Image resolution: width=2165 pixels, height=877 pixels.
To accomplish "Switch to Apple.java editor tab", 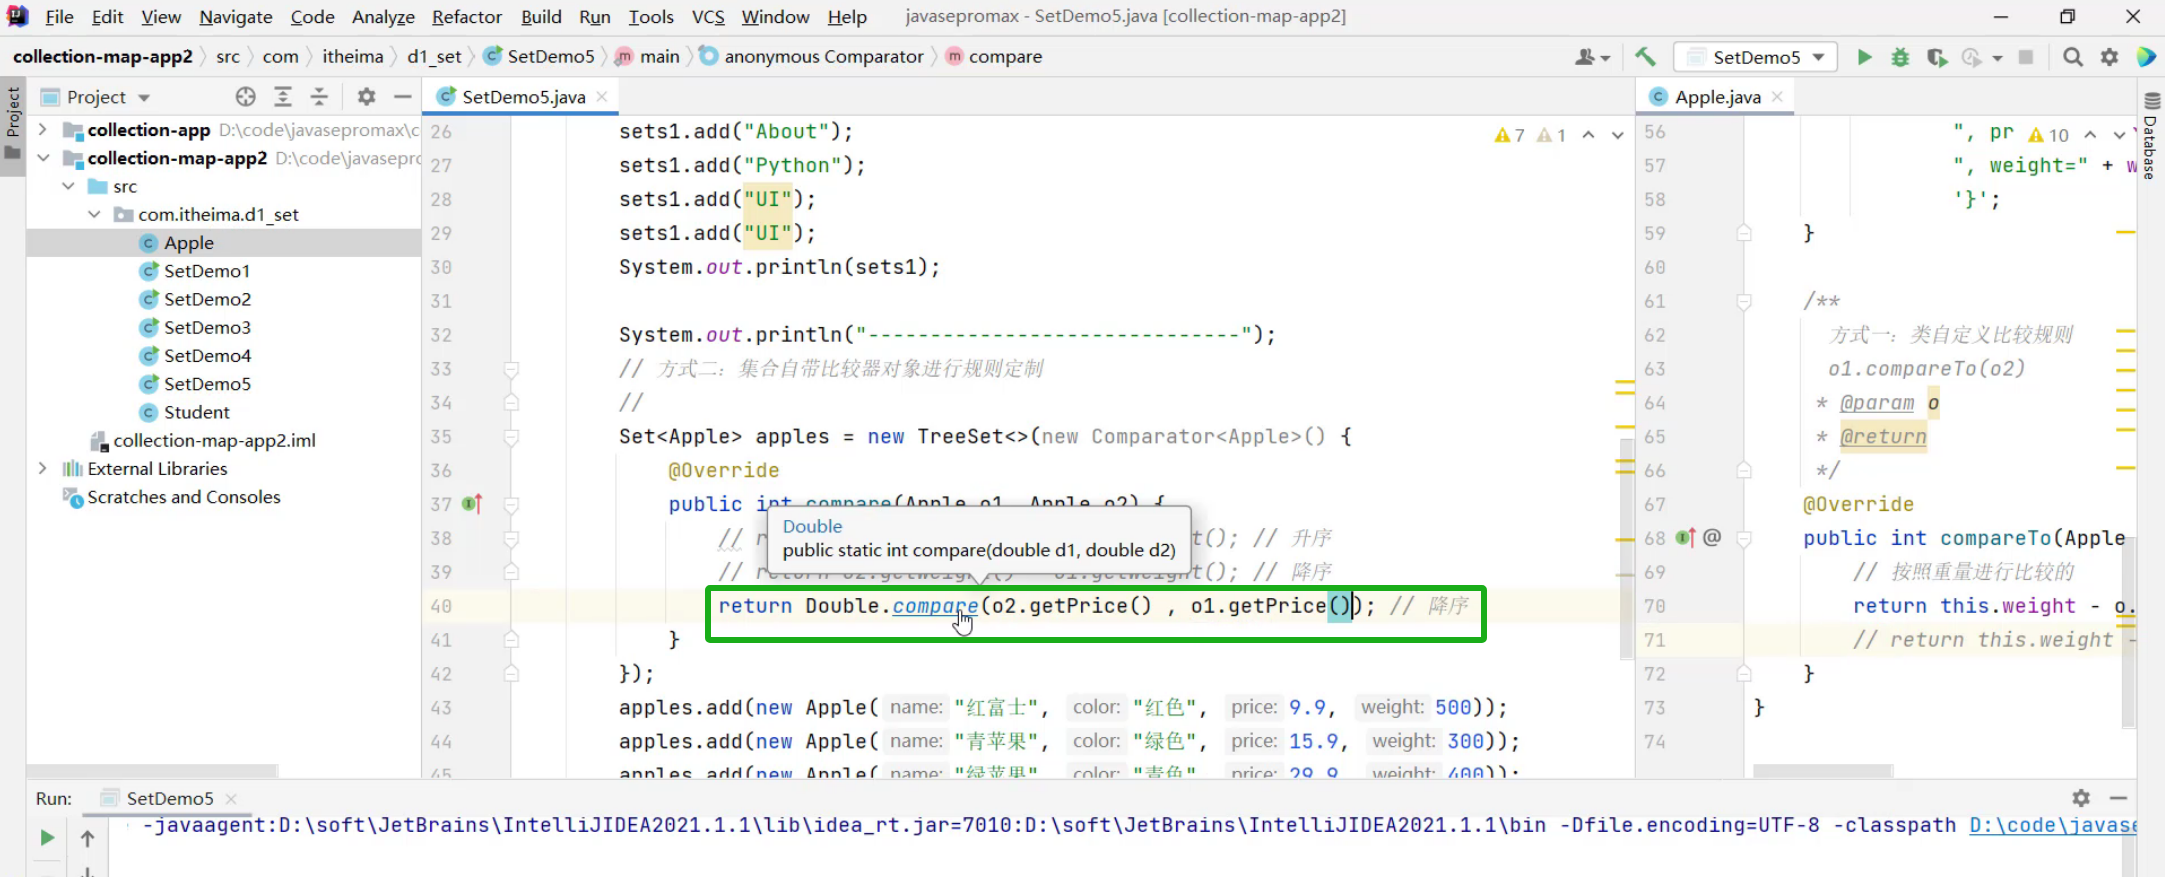I will 1717,97.
